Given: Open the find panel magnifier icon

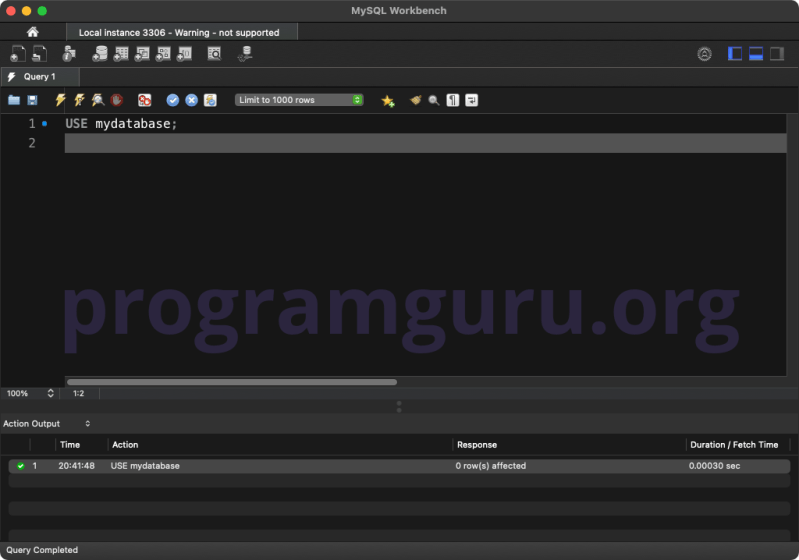Looking at the screenshot, I should (434, 100).
